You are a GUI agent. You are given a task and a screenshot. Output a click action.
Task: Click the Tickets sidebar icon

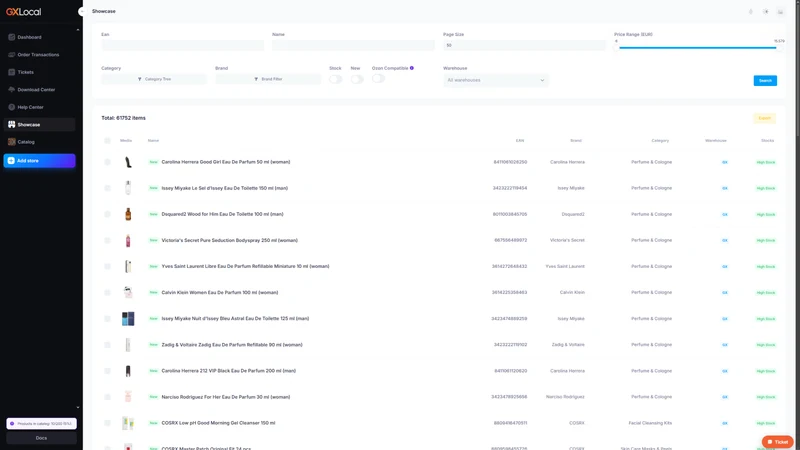coord(11,72)
